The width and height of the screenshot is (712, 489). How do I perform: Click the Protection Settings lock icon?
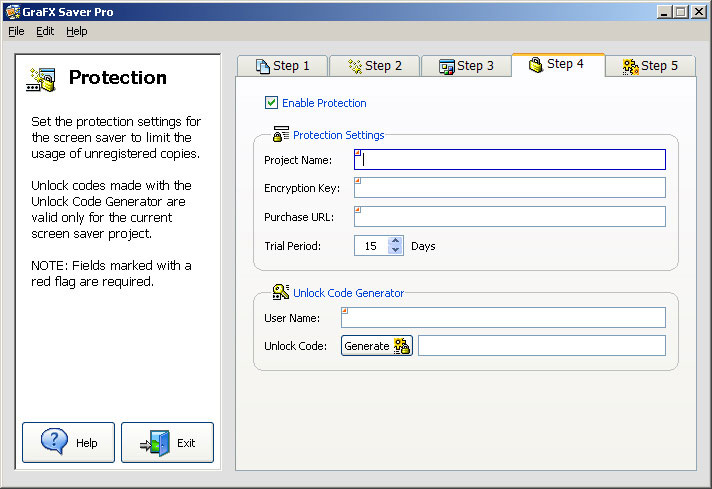(x=281, y=134)
